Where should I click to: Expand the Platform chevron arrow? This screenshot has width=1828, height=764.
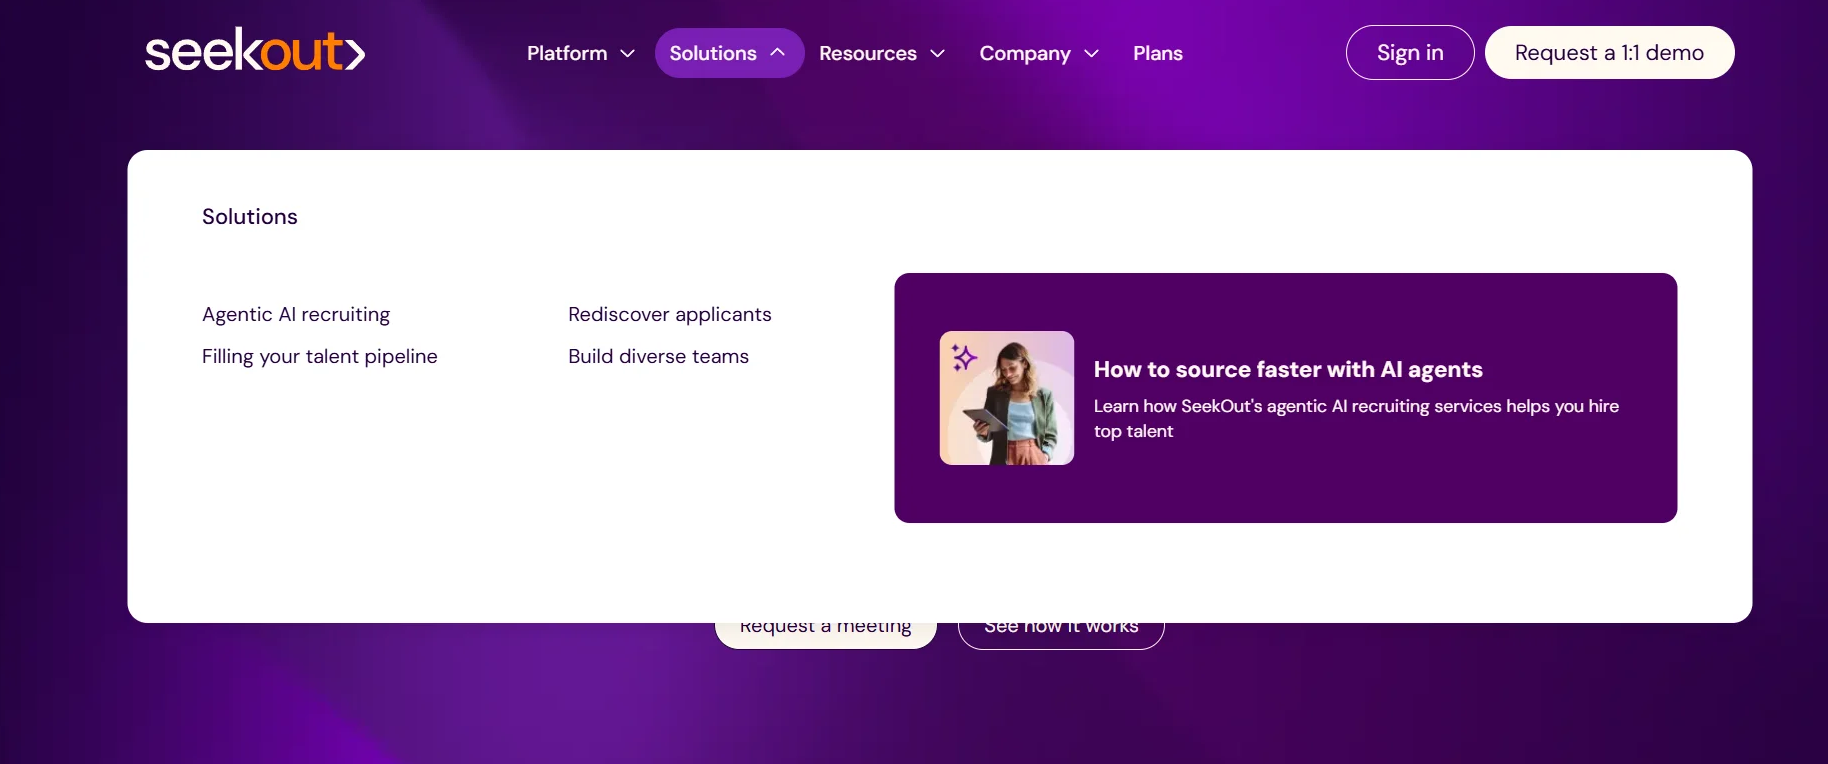(x=628, y=54)
